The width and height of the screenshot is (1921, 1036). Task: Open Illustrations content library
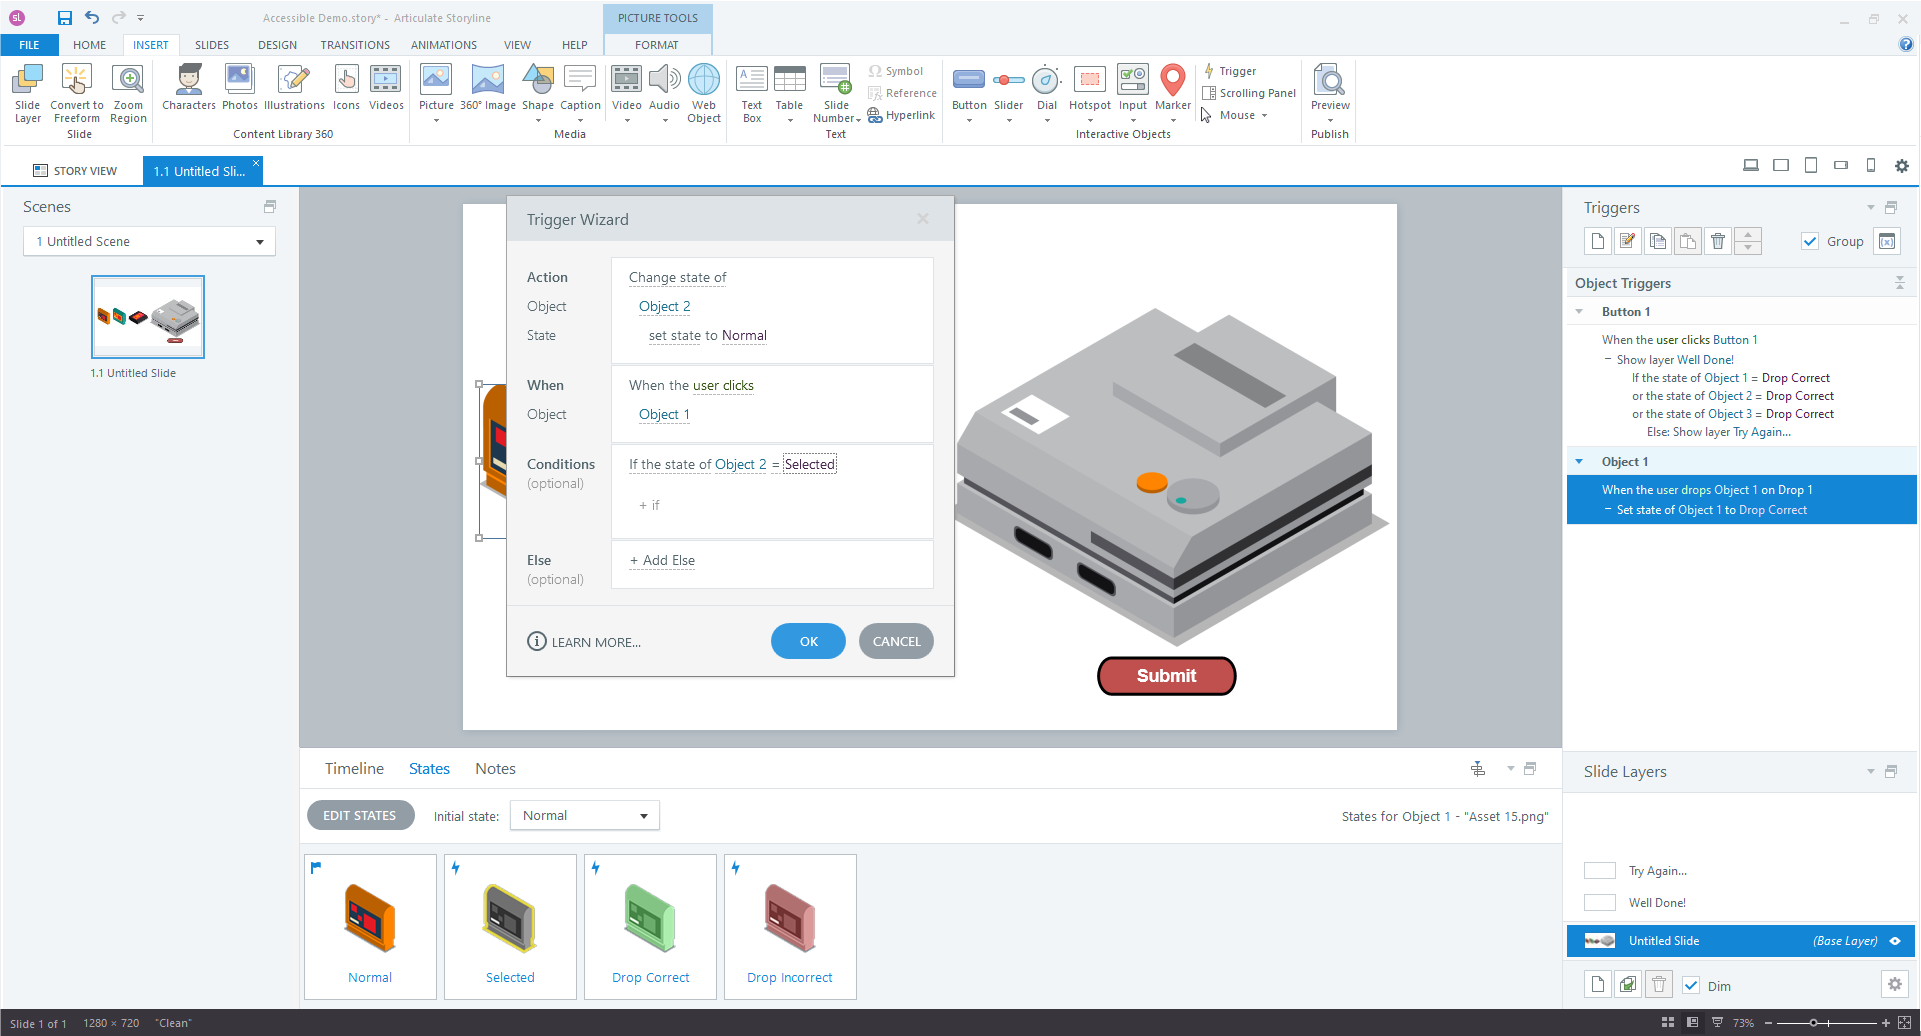click(294, 87)
